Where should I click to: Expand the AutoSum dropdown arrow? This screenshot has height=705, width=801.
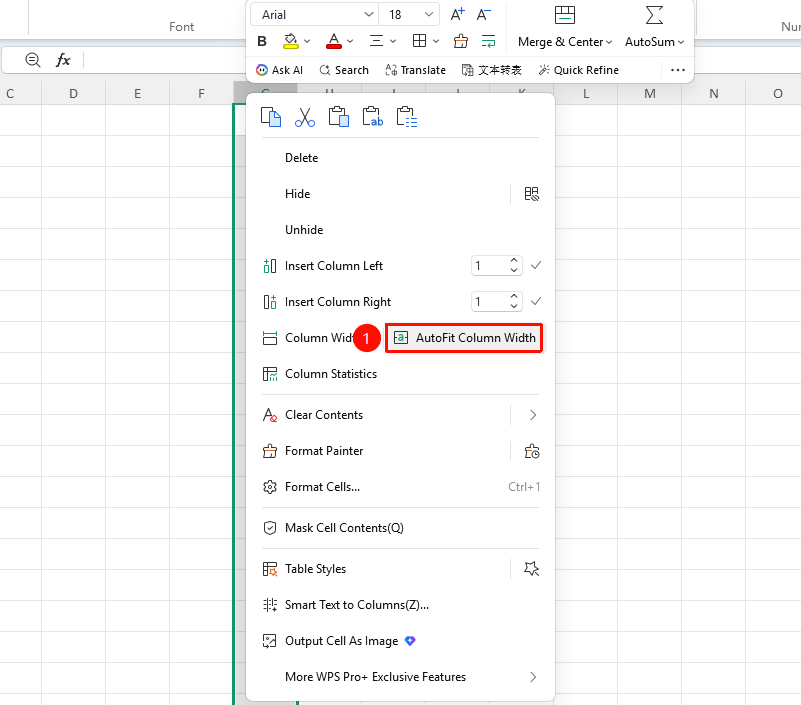coord(681,42)
